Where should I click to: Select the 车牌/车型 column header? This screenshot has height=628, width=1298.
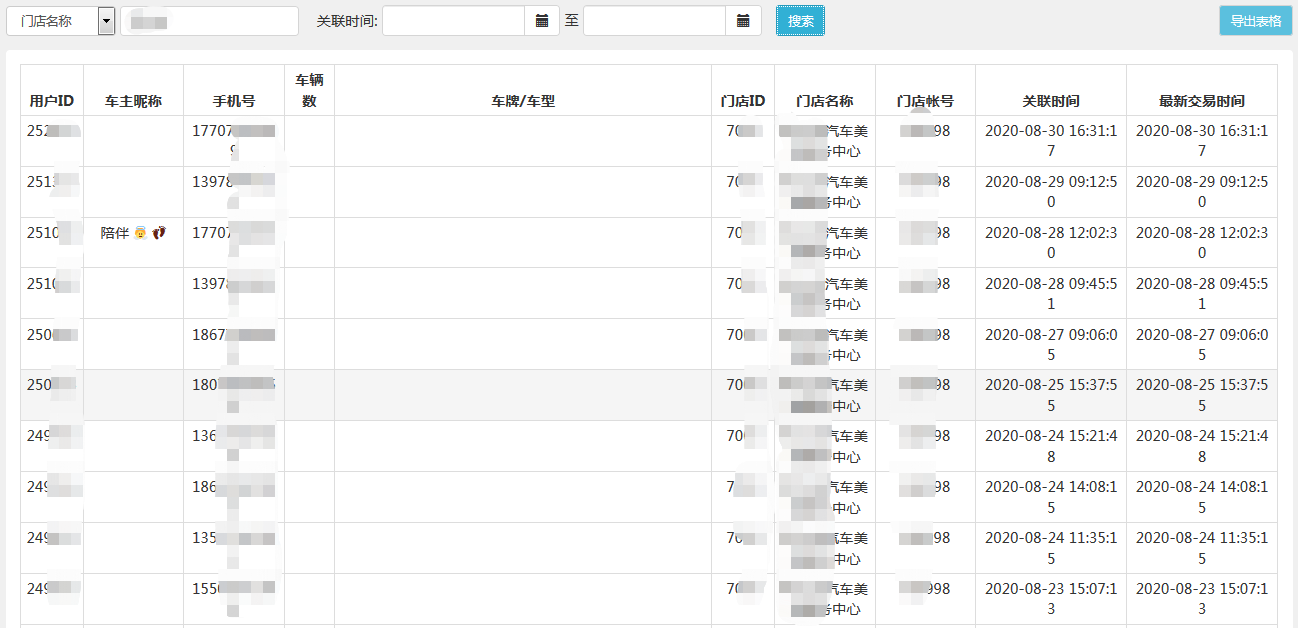point(522,101)
